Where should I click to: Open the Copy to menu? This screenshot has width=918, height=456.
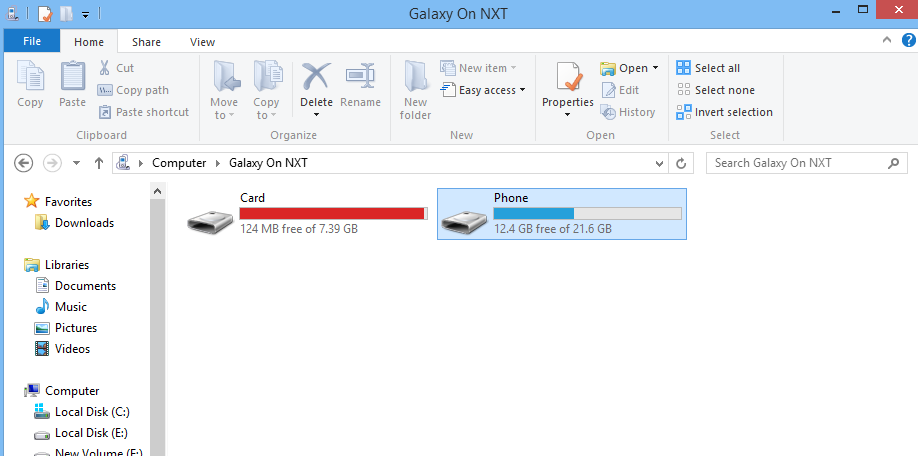pos(266,90)
